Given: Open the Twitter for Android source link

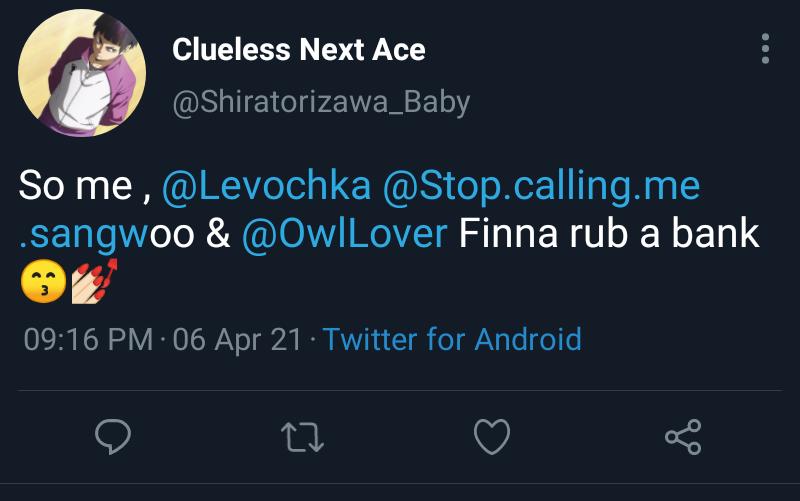Looking at the screenshot, I should point(452,339).
